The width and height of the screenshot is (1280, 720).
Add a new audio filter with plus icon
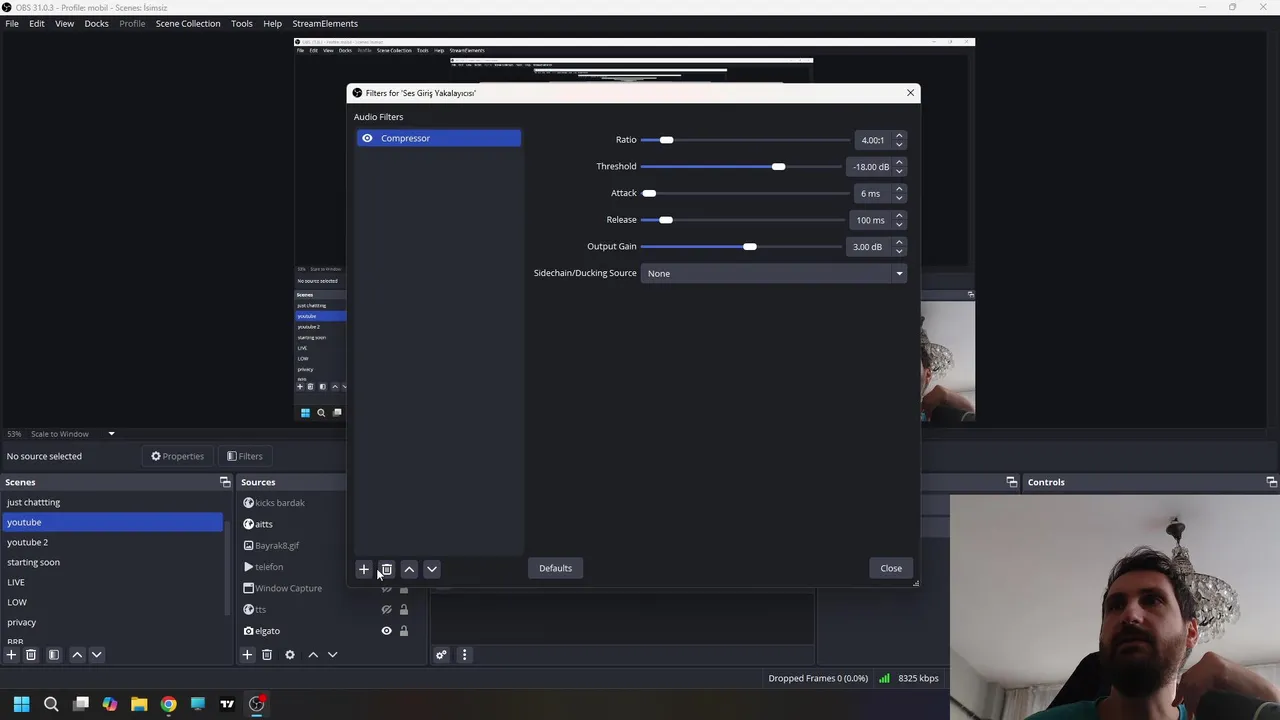pyautogui.click(x=364, y=569)
